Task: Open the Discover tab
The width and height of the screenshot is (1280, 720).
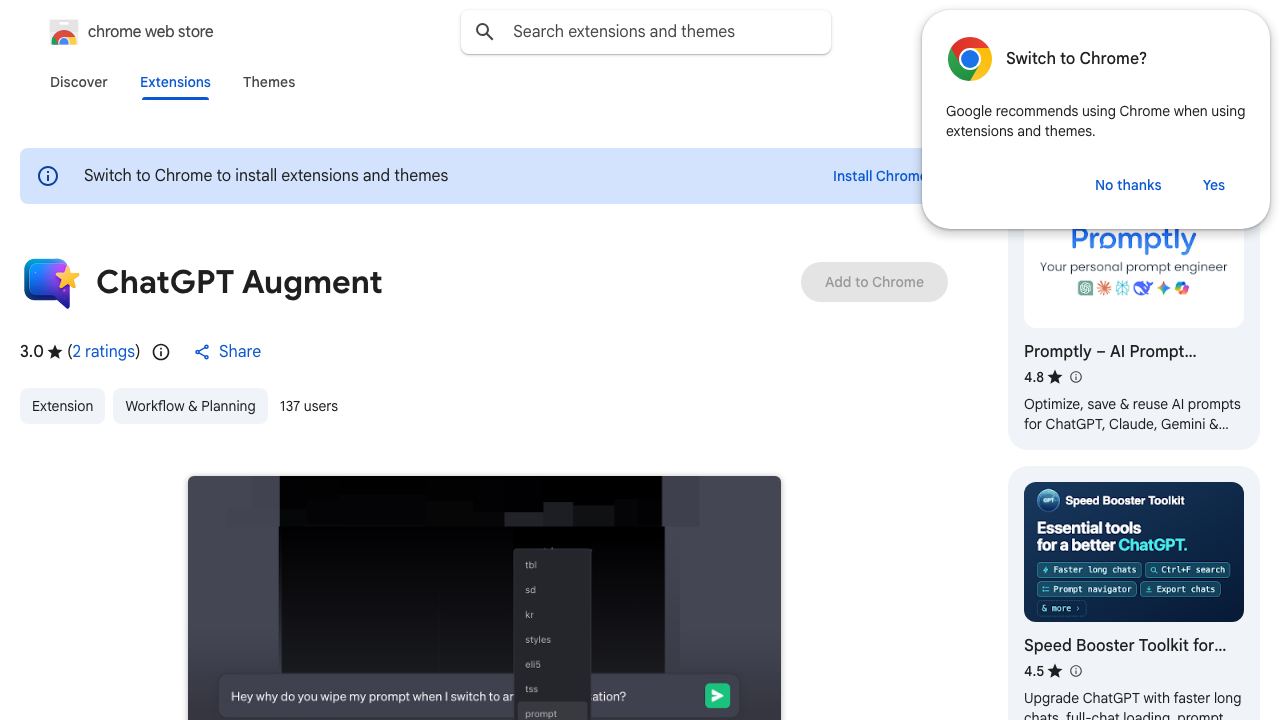Action: [79, 82]
